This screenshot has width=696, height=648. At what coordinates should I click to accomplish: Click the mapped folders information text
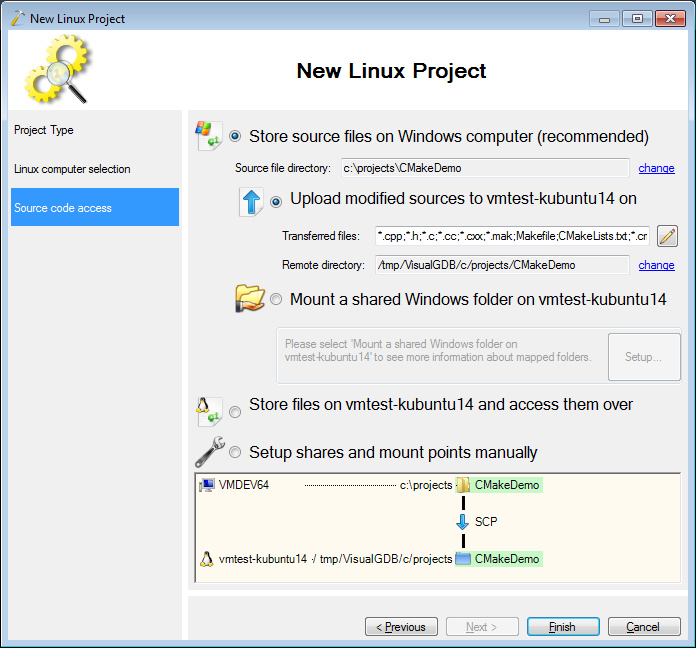(x=438, y=351)
